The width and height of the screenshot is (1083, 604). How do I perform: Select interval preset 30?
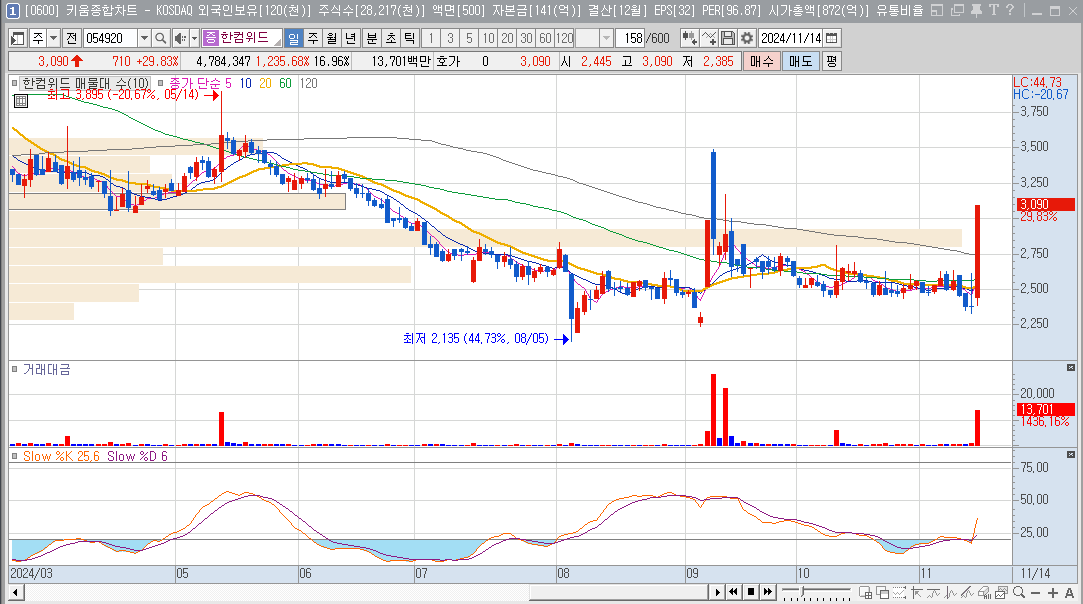[526, 38]
